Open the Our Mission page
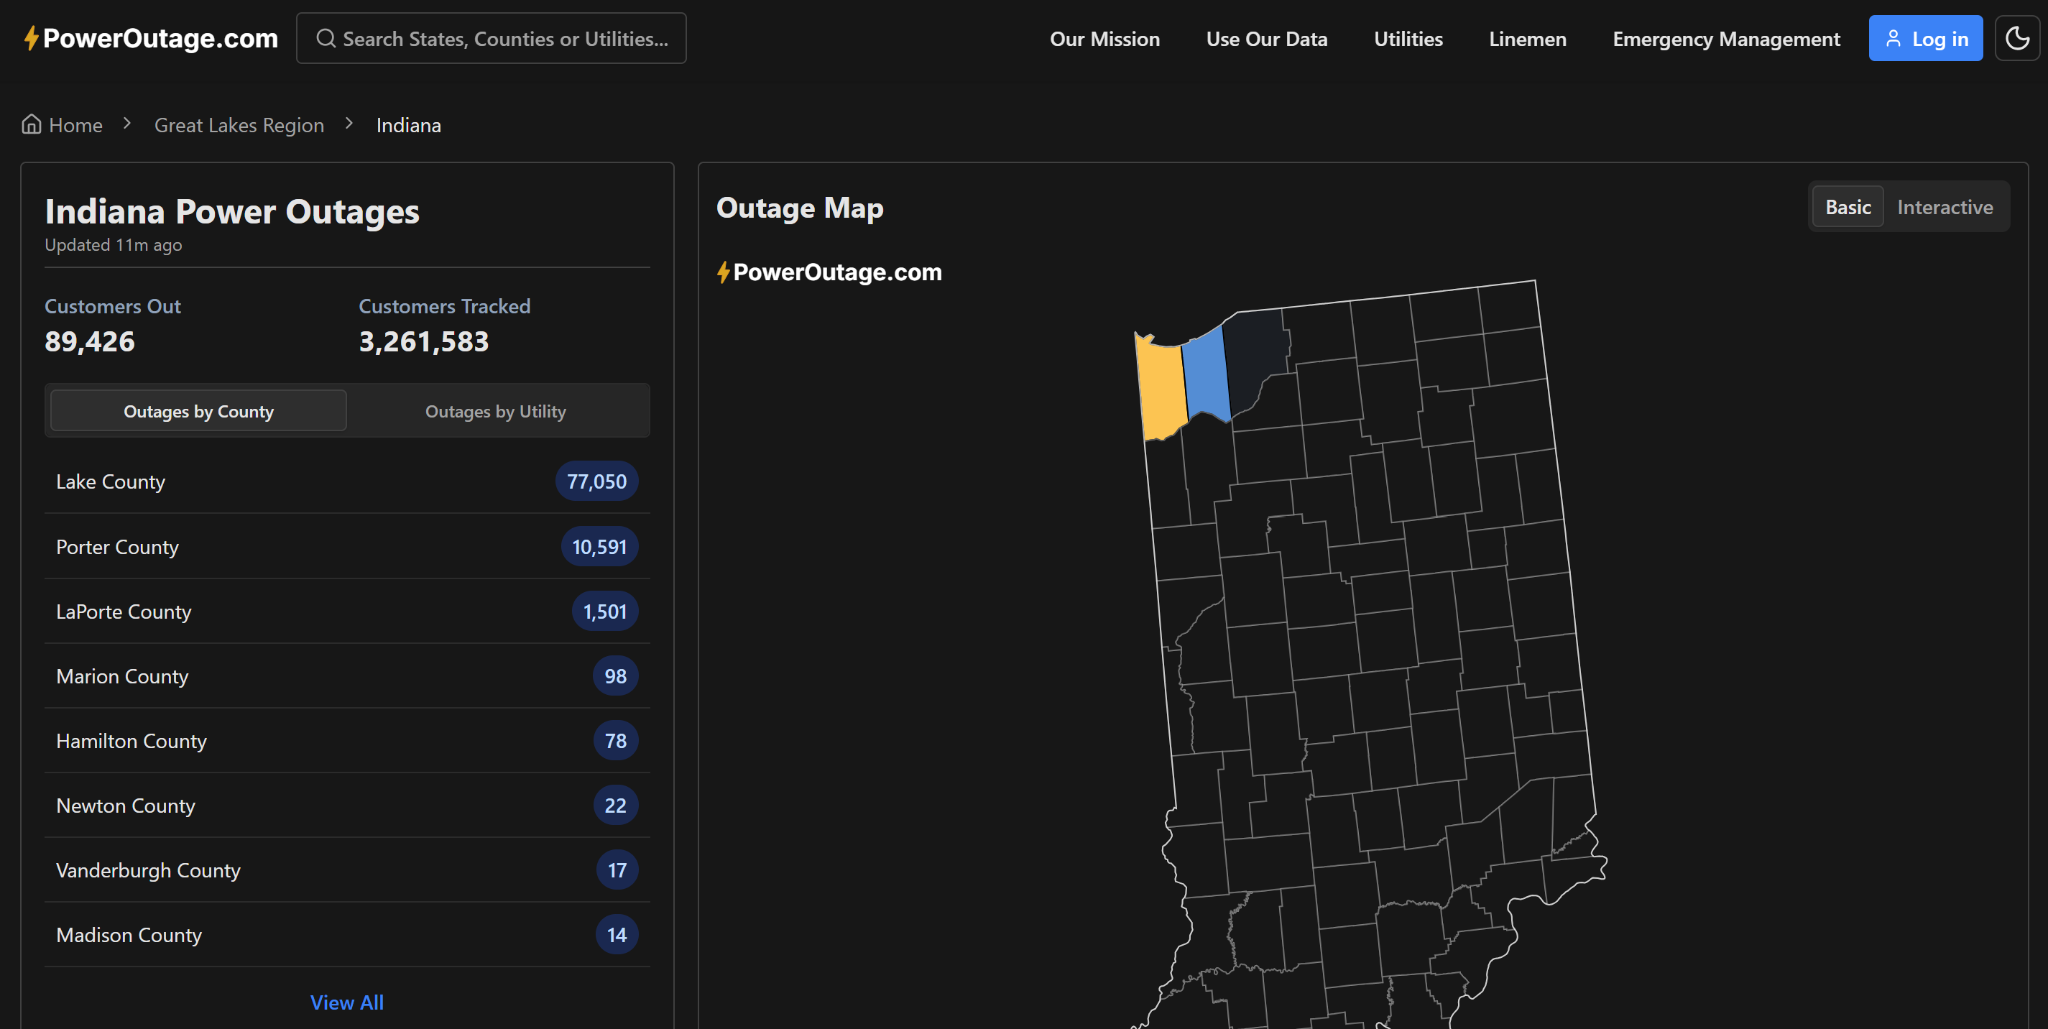This screenshot has height=1029, width=2048. click(x=1105, y=39)
